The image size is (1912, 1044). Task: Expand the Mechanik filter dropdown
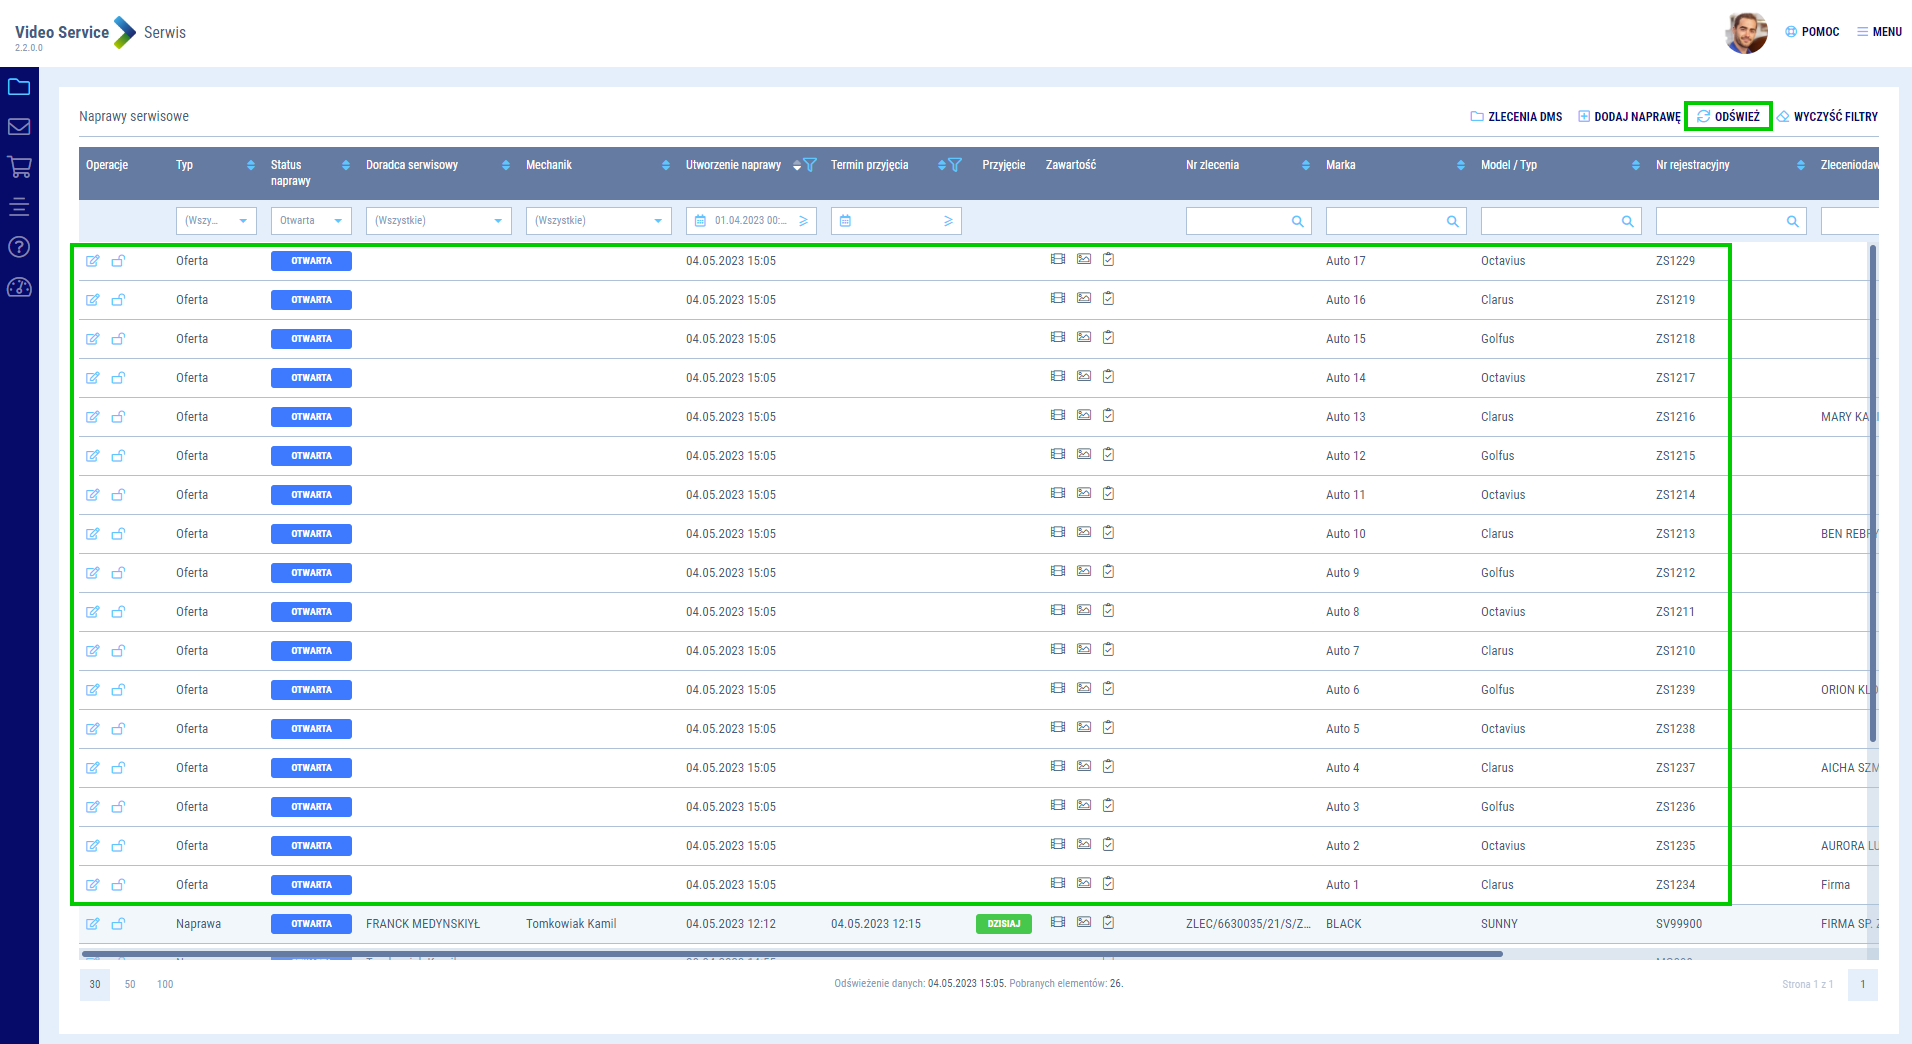tap(598, 221)
